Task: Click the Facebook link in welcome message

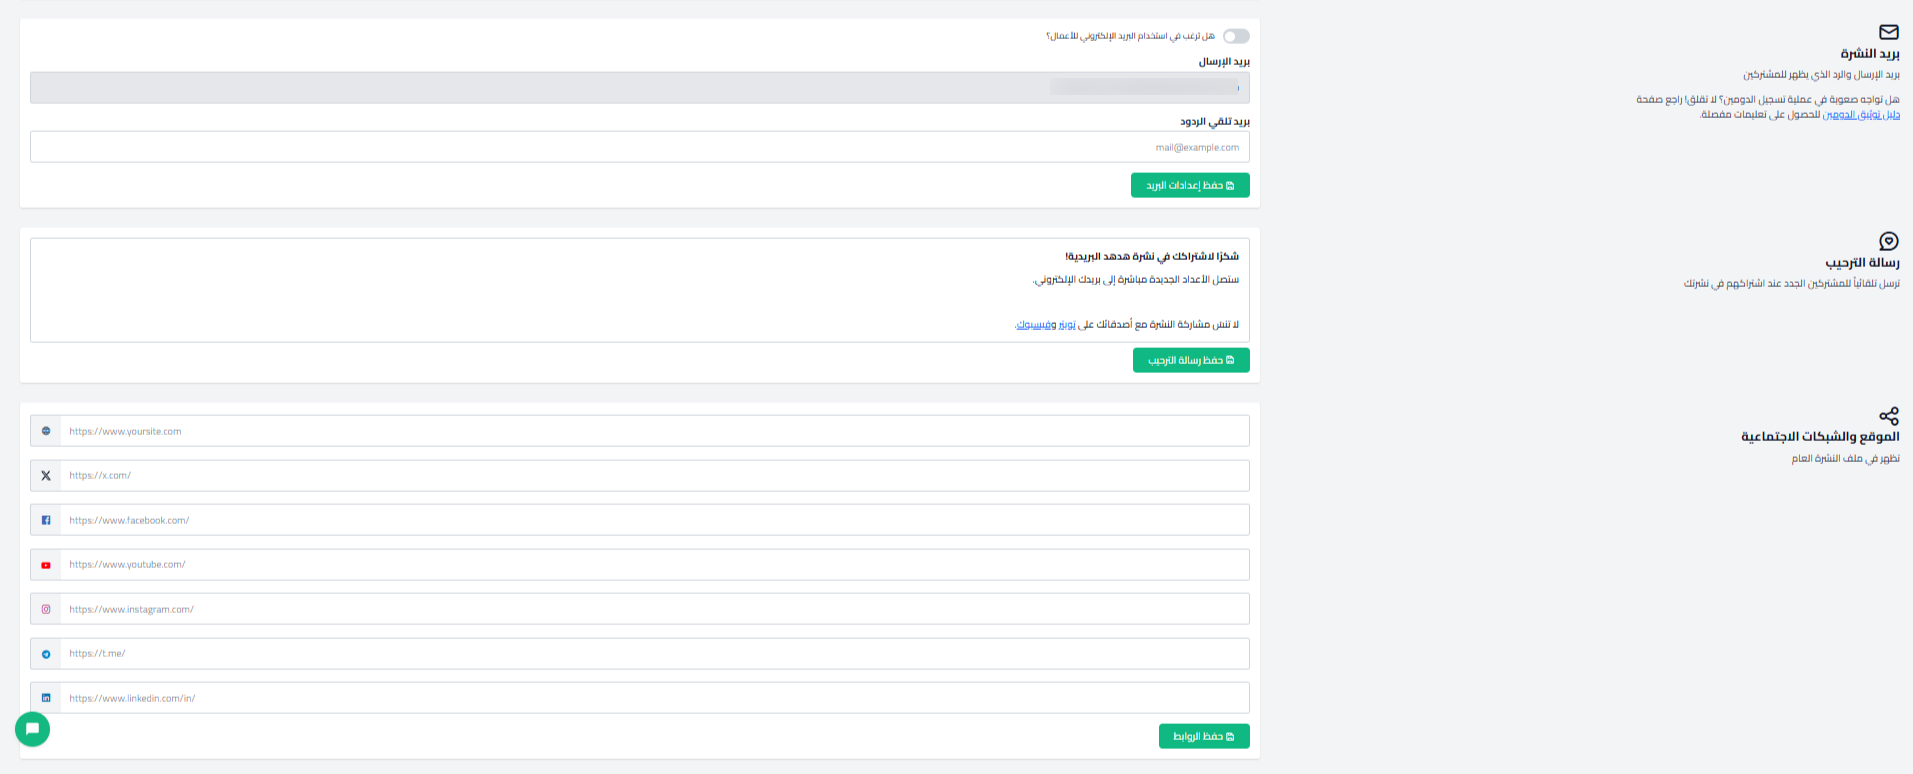Action: [1035, 325]
